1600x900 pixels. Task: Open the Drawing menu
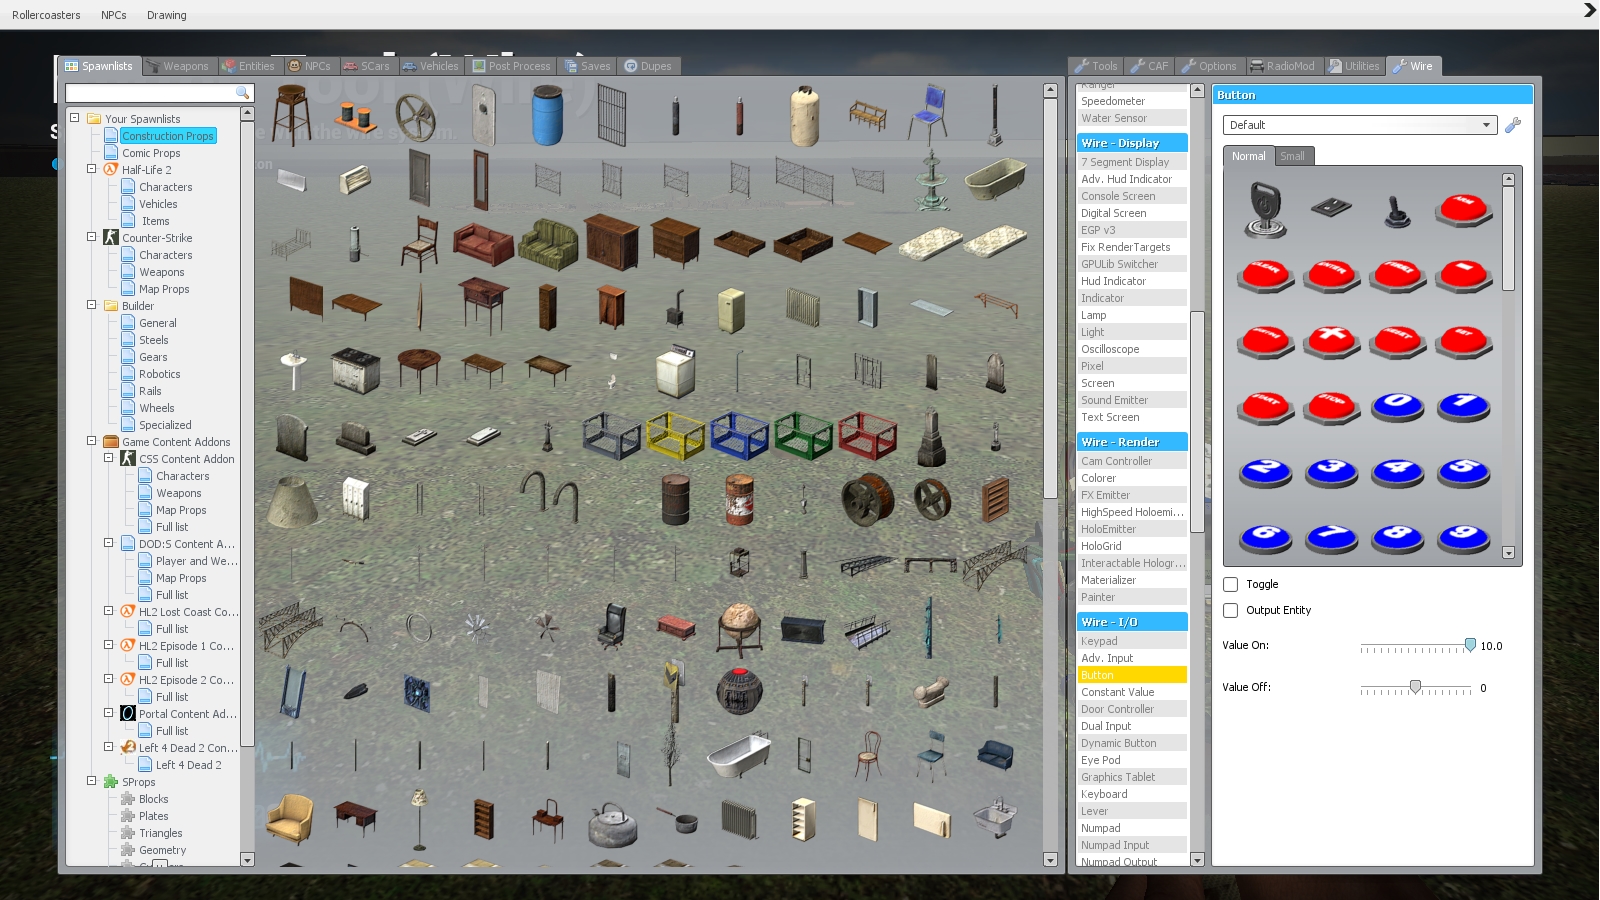(167, 15)
